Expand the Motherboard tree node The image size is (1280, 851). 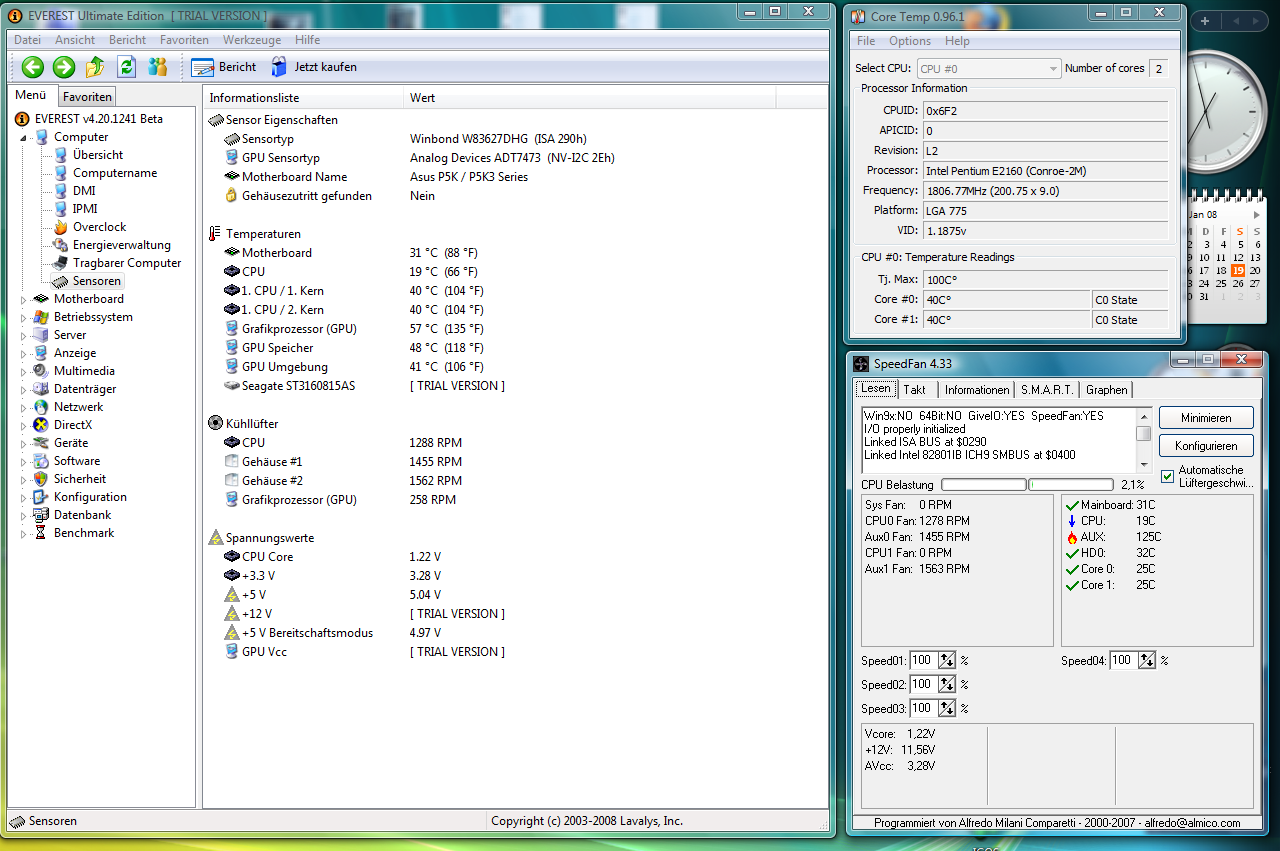(24, 299)
